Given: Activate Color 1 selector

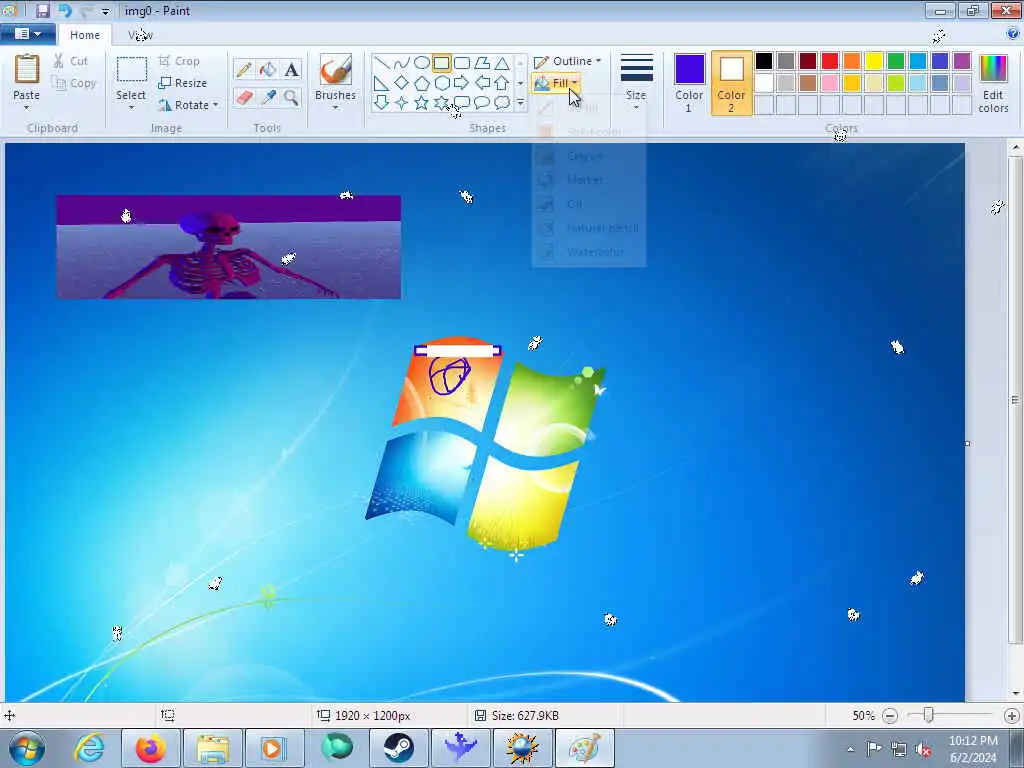Looking at the screenshot, I should (689, 84).
